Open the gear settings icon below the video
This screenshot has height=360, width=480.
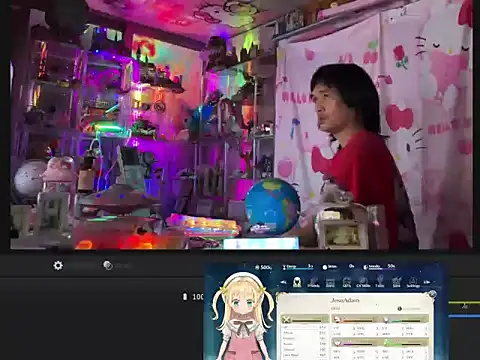(x=58, y=266)
